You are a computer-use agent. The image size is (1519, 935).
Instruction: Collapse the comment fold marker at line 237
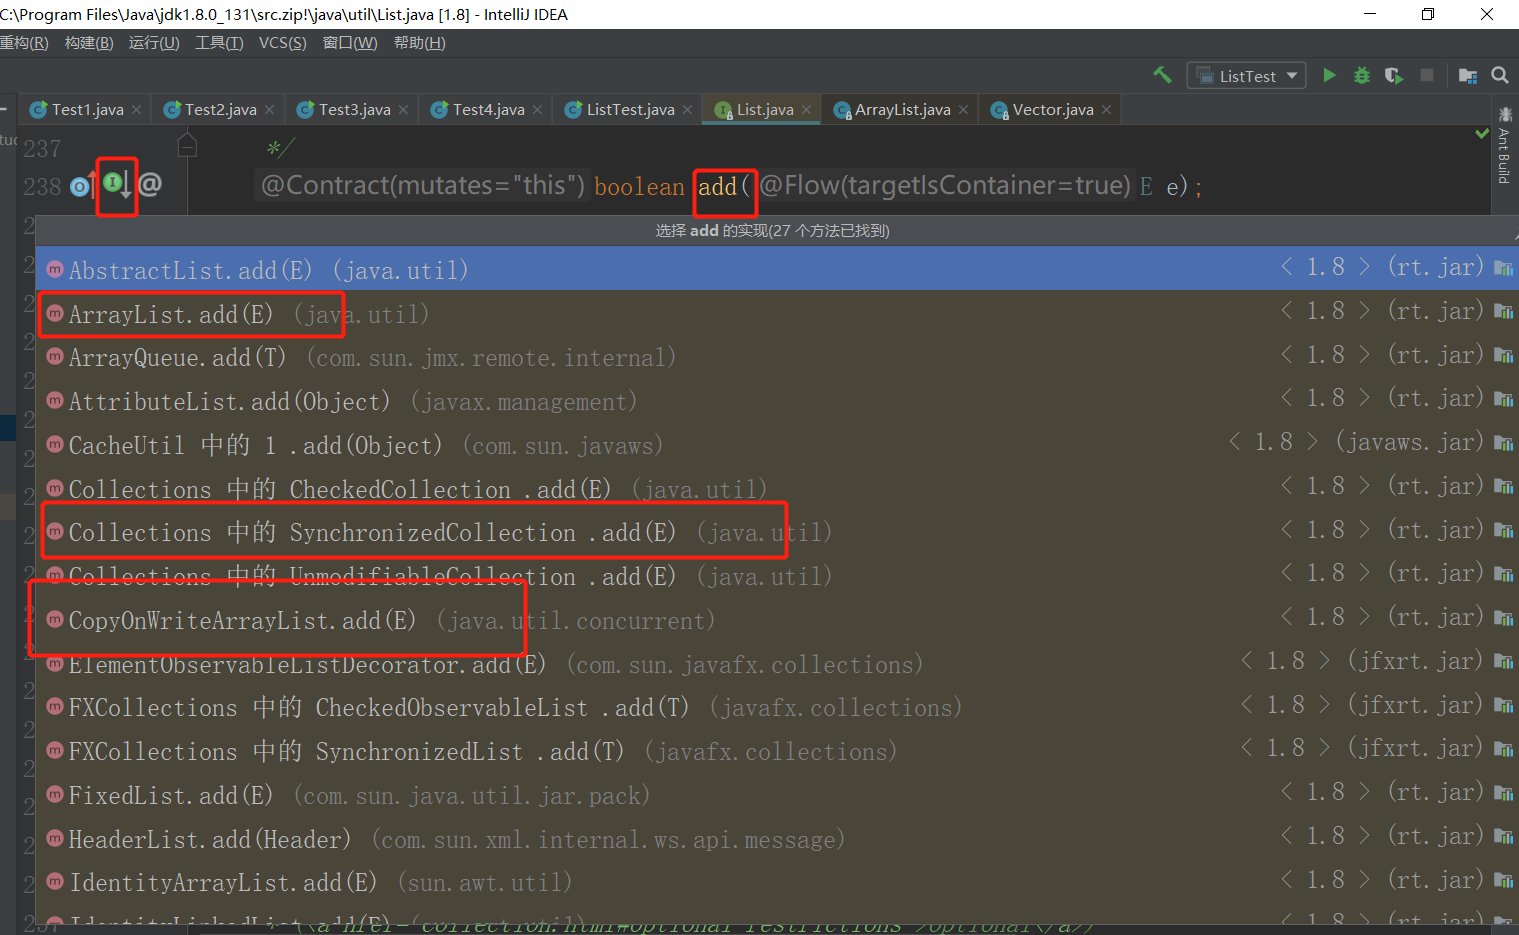coord(187,147)
